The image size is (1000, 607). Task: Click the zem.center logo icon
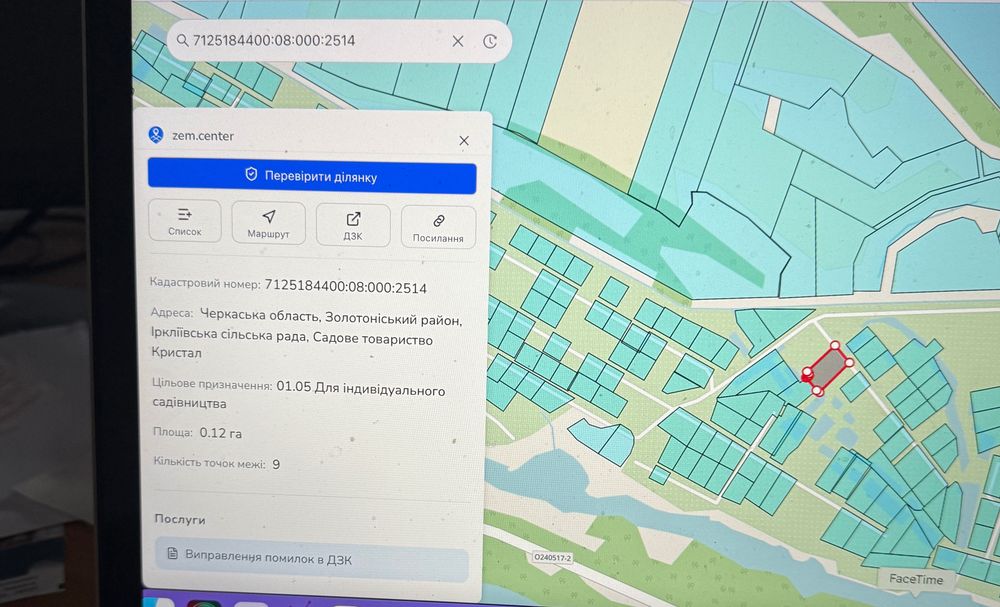tap(156, 135)
